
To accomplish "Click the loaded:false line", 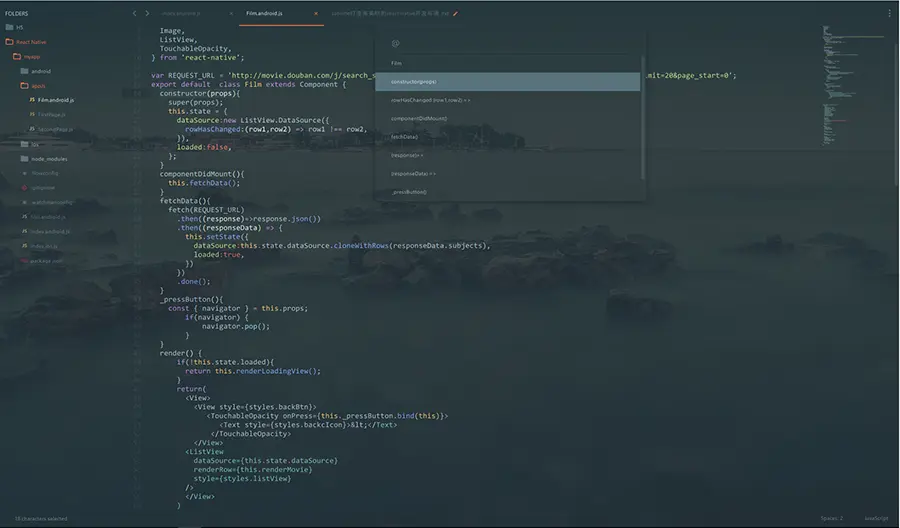I will click(204, 147).
